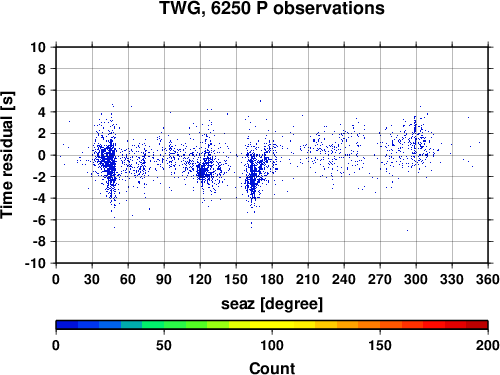
Task: Click x-axis tick label "330"
Action: click(x=452, y=279)
